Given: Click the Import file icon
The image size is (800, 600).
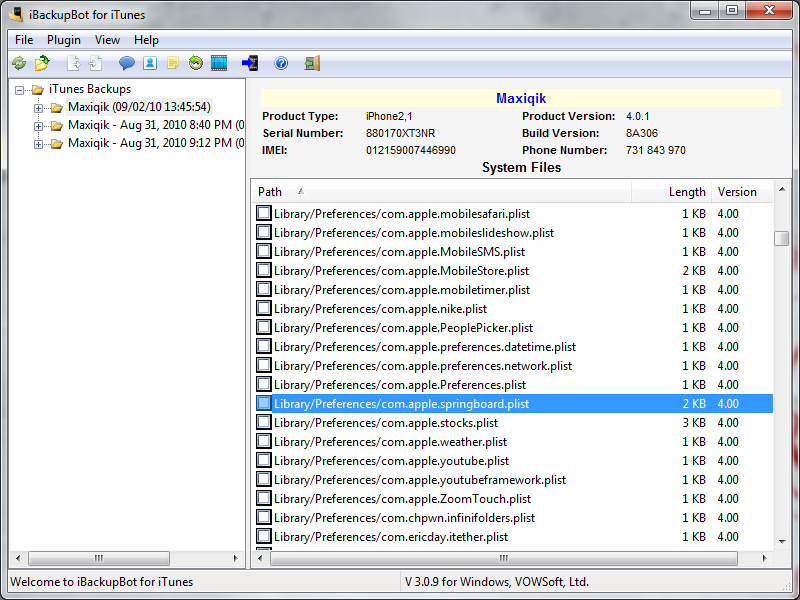Looking at the screenshot, I should pyautogui.click(x=95, y=63).
